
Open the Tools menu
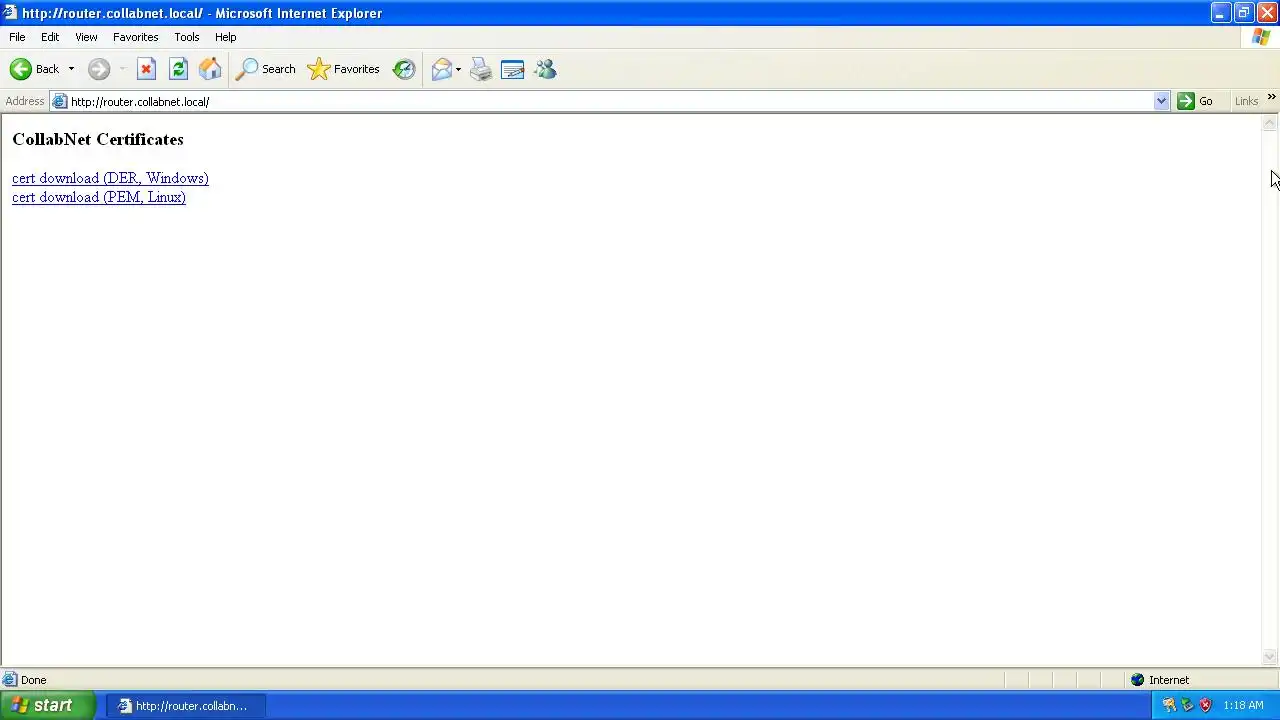[187, 37]
